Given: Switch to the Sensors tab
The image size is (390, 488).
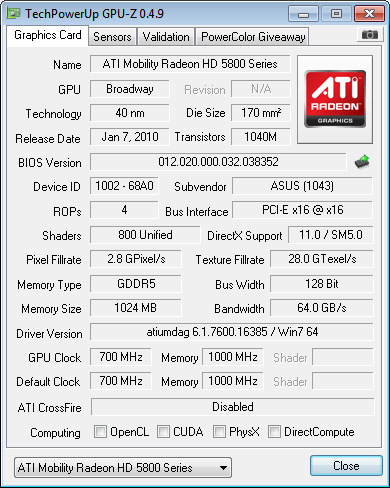Looking at the screenshot, I should [112, 36].
